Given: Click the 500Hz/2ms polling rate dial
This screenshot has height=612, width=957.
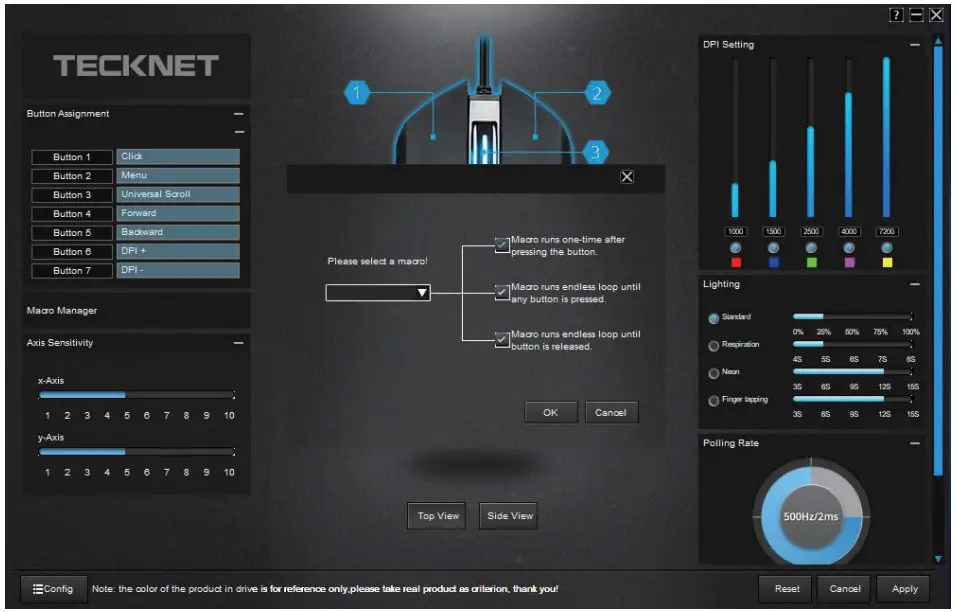Looking at the screenshot, I should pos(811,516).
